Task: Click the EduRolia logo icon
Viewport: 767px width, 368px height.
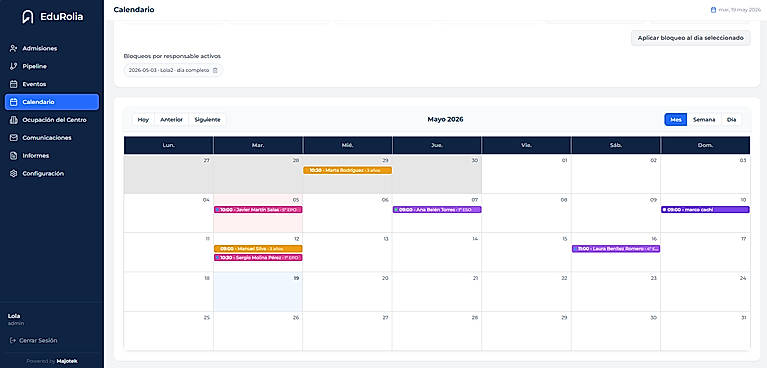Action: 28,17
